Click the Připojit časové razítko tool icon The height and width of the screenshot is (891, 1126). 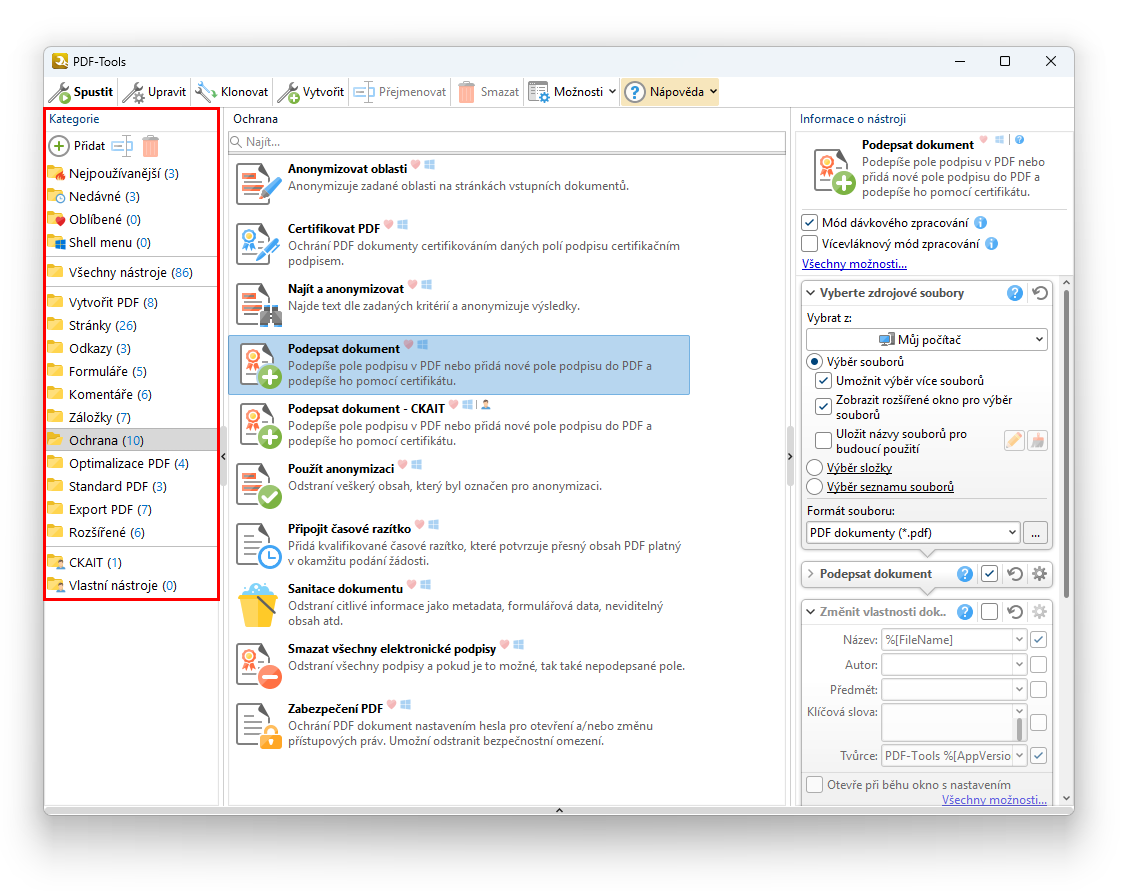tap(259, 546)
